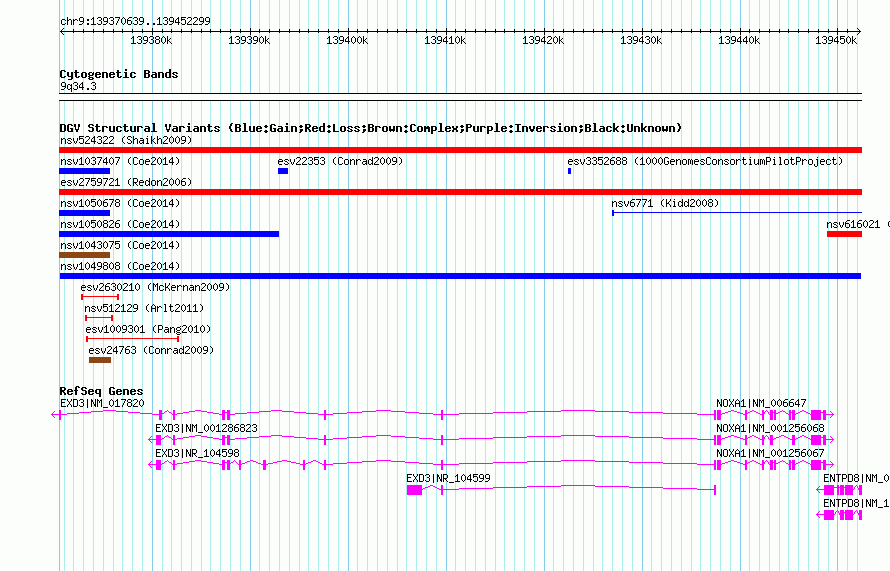Open the DGV Structural Variants track title
The image size is (890, 571).
pos(370,128)
